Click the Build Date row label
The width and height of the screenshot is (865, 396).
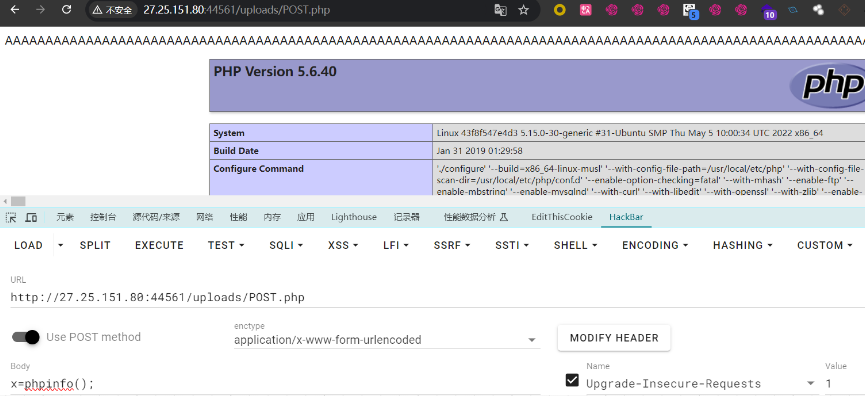(x=236, y=151)
